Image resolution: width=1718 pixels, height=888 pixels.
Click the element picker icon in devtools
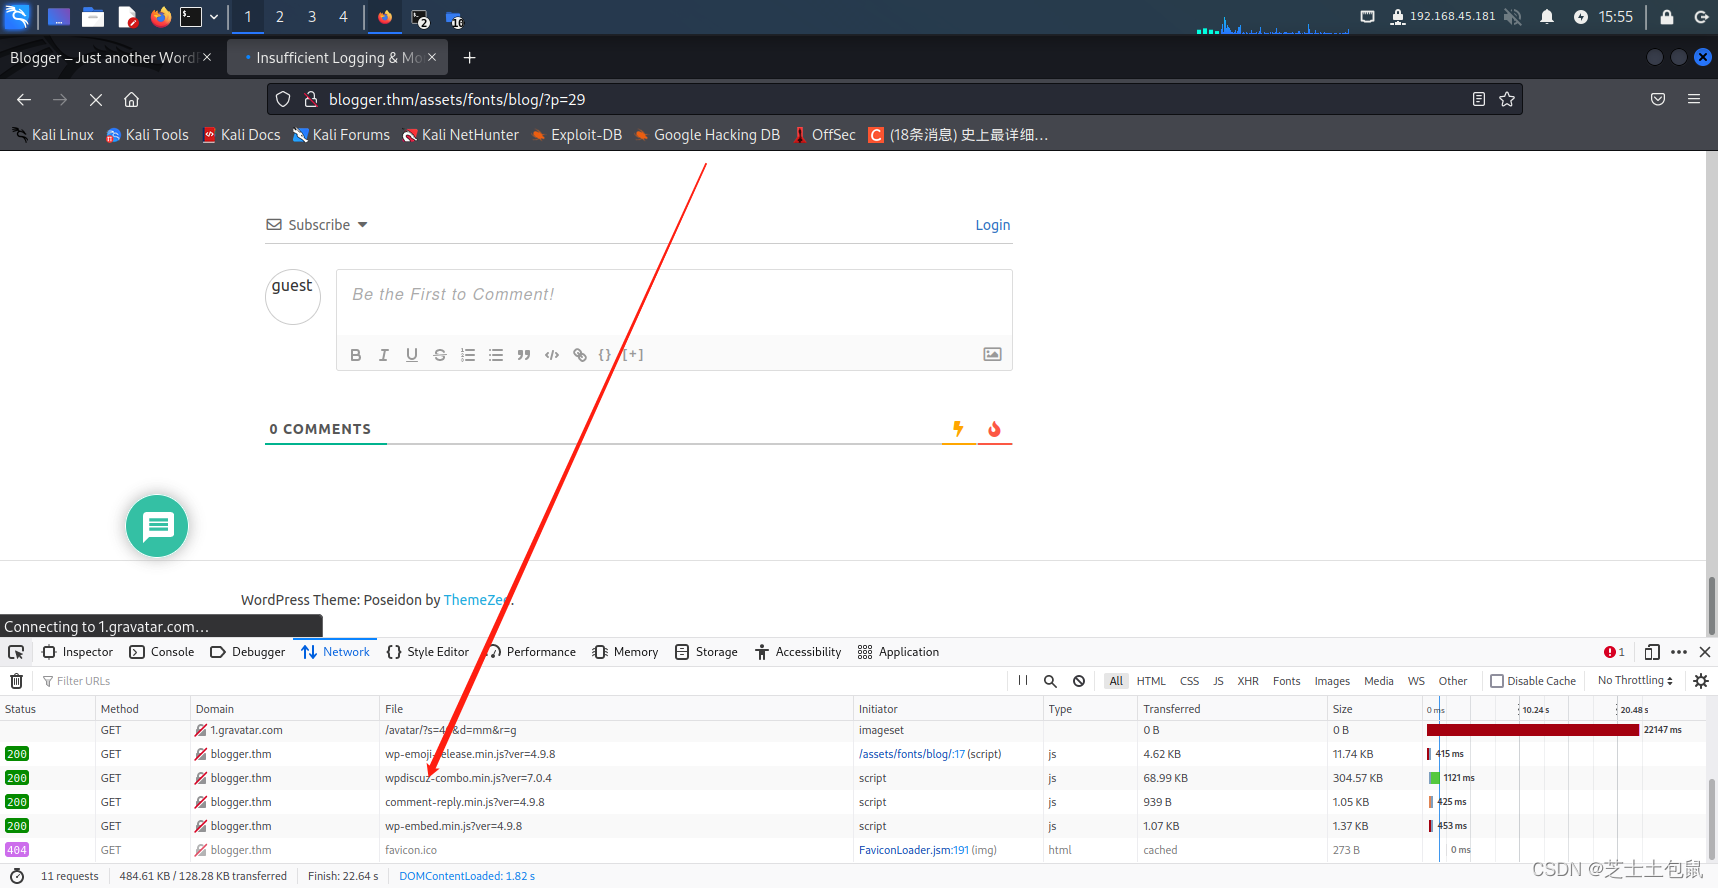(16, 652)
